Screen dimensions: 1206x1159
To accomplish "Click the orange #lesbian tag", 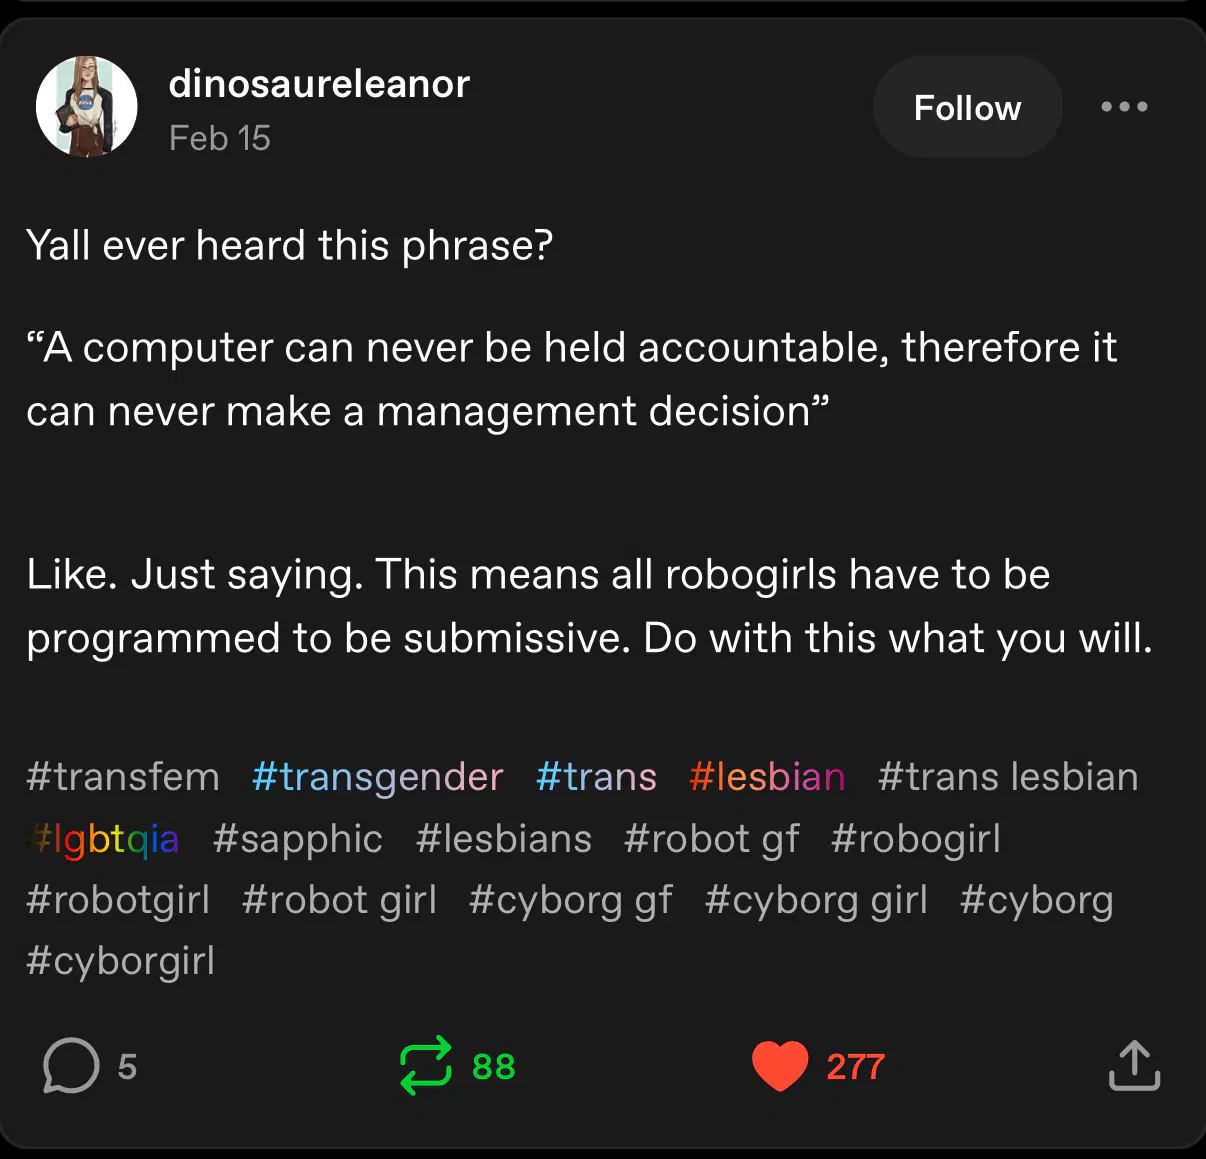I will click(x=767, y=777).
